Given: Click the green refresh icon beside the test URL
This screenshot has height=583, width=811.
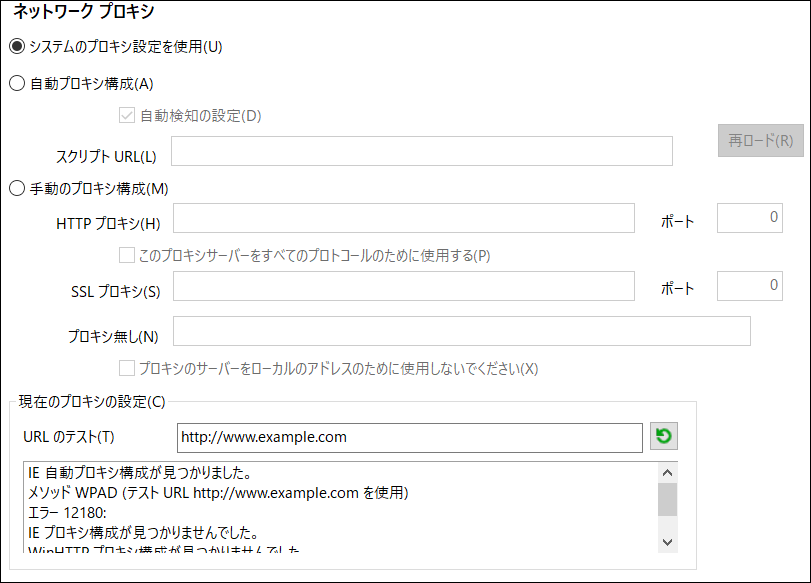Looking at the screenshot, I should tap(664, 436).
